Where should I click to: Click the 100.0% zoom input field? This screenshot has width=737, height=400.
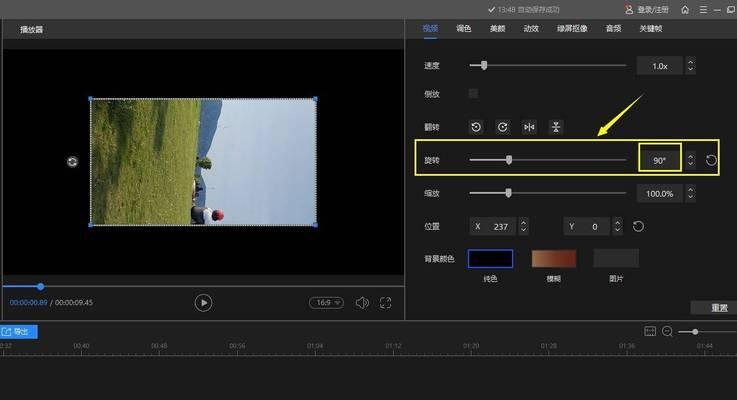click(659, 193)
